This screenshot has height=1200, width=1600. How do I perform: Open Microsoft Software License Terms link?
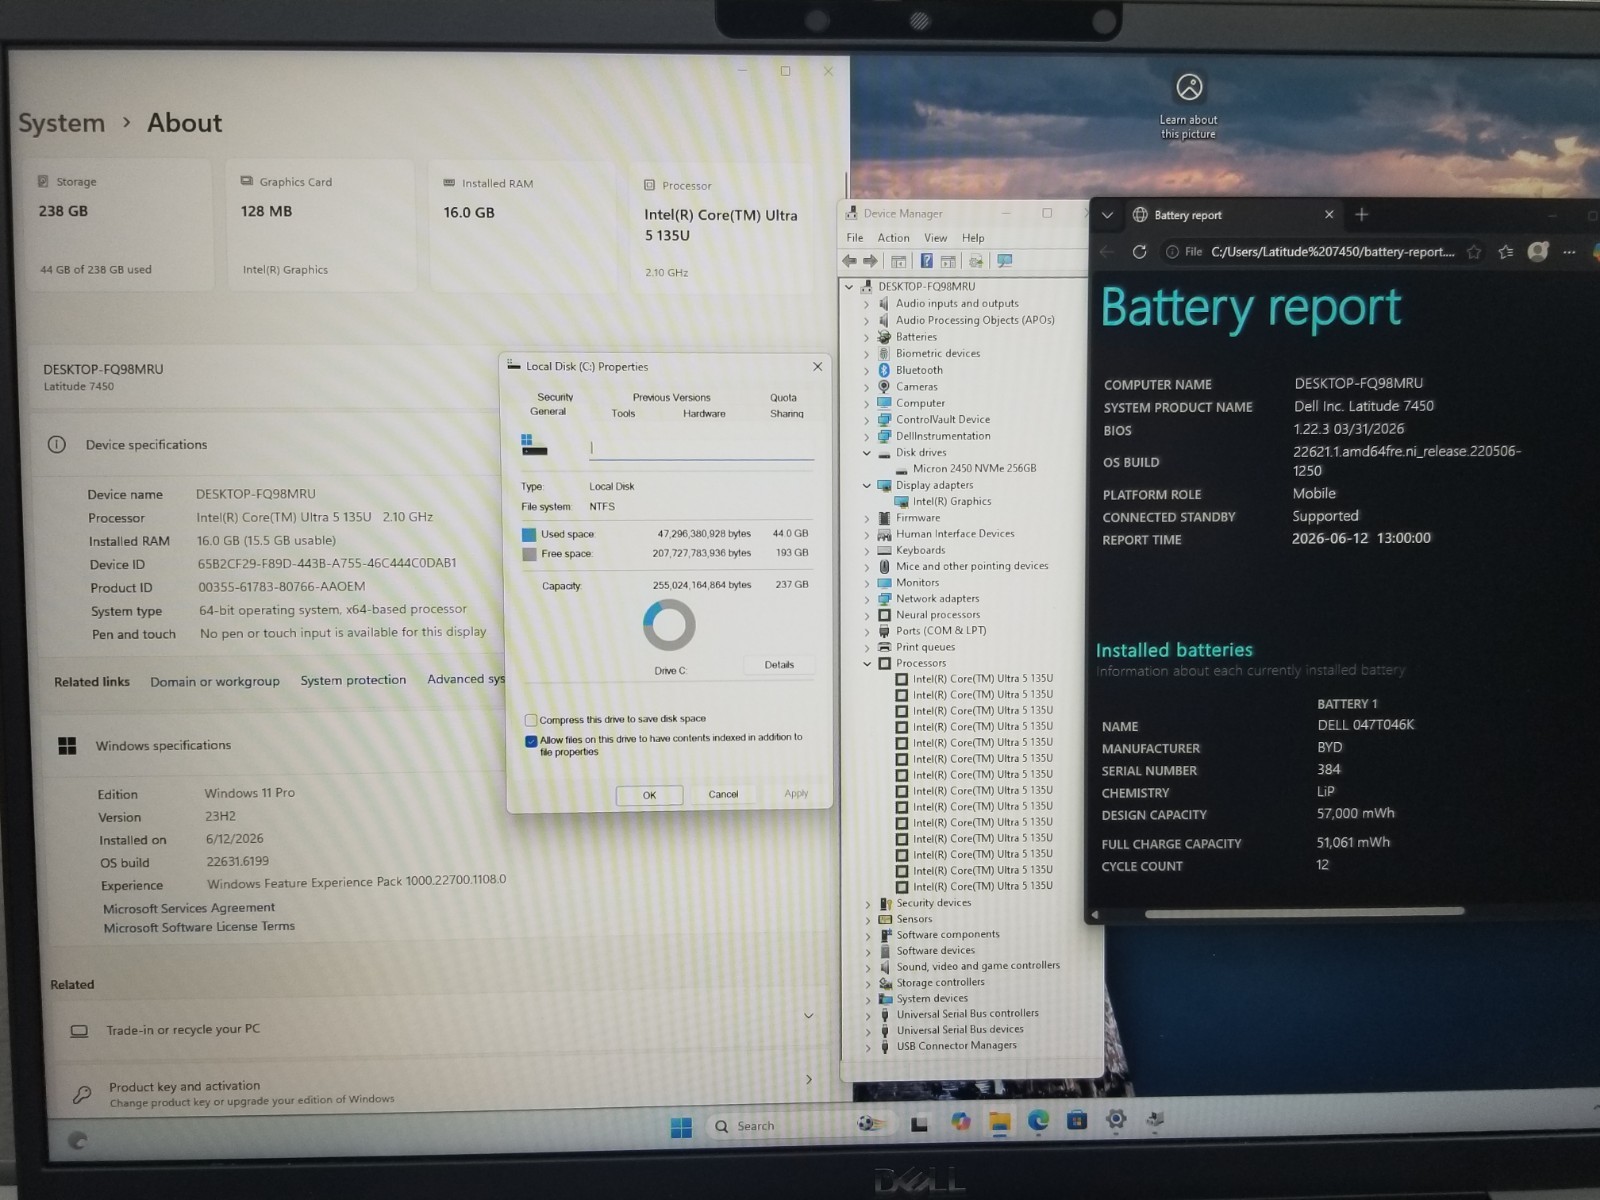click(x=199, y=927)
